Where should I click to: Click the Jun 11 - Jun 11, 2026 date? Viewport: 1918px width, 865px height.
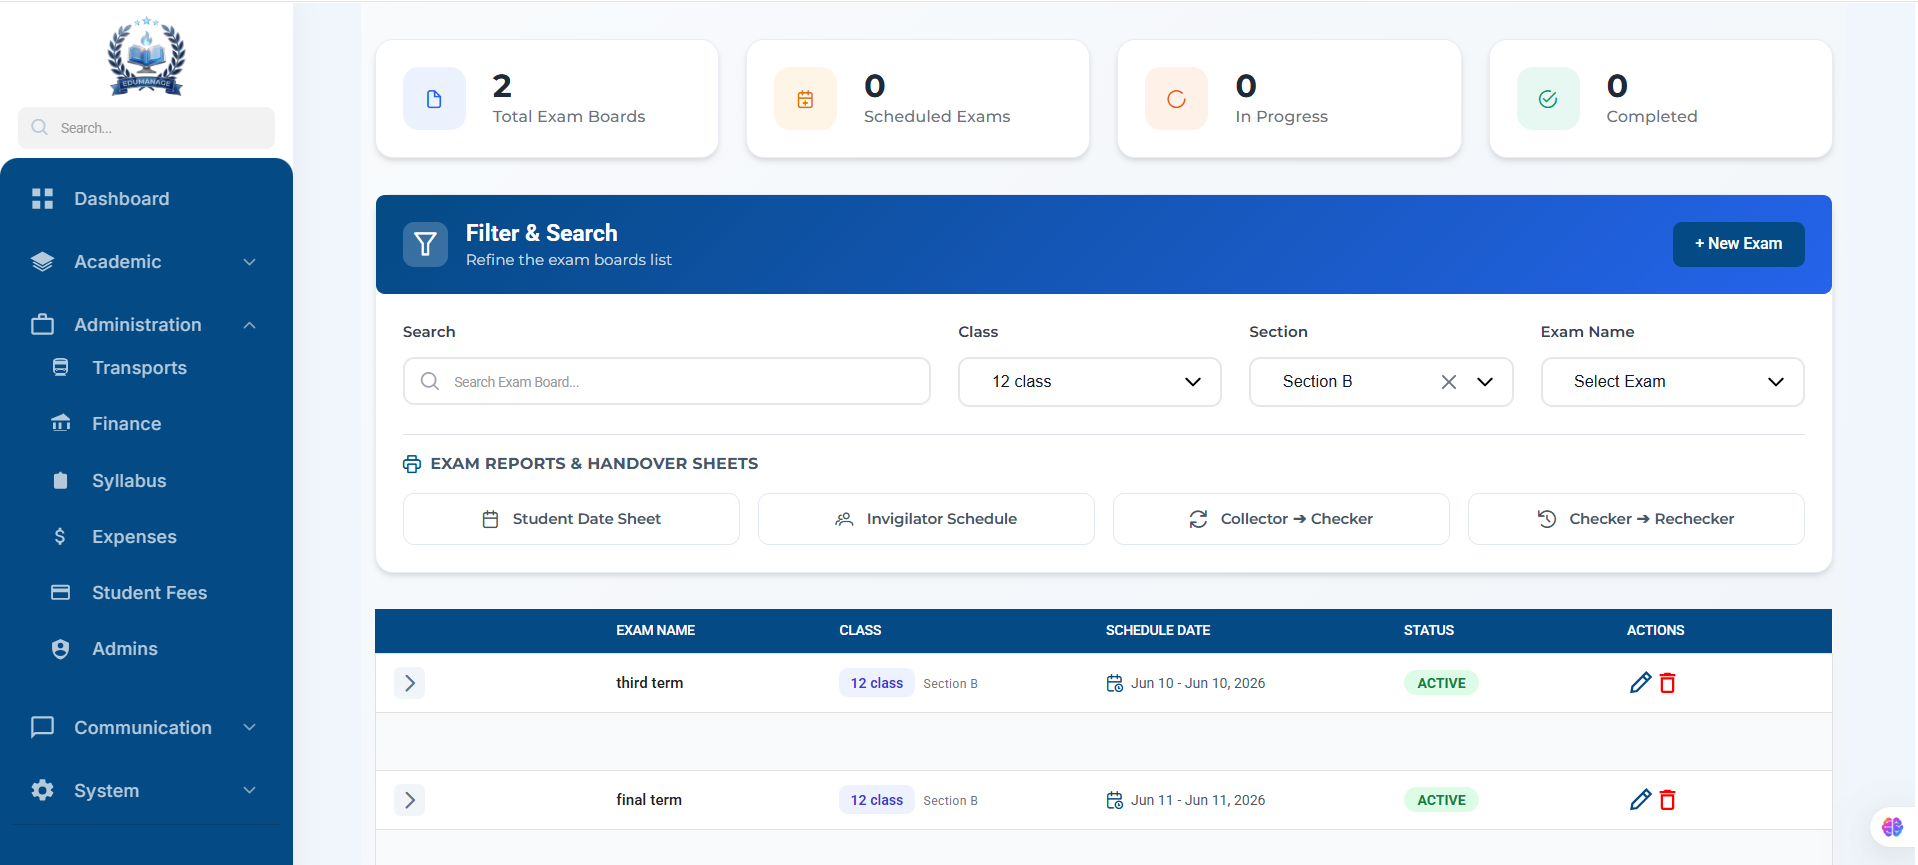pos(1198,800)
